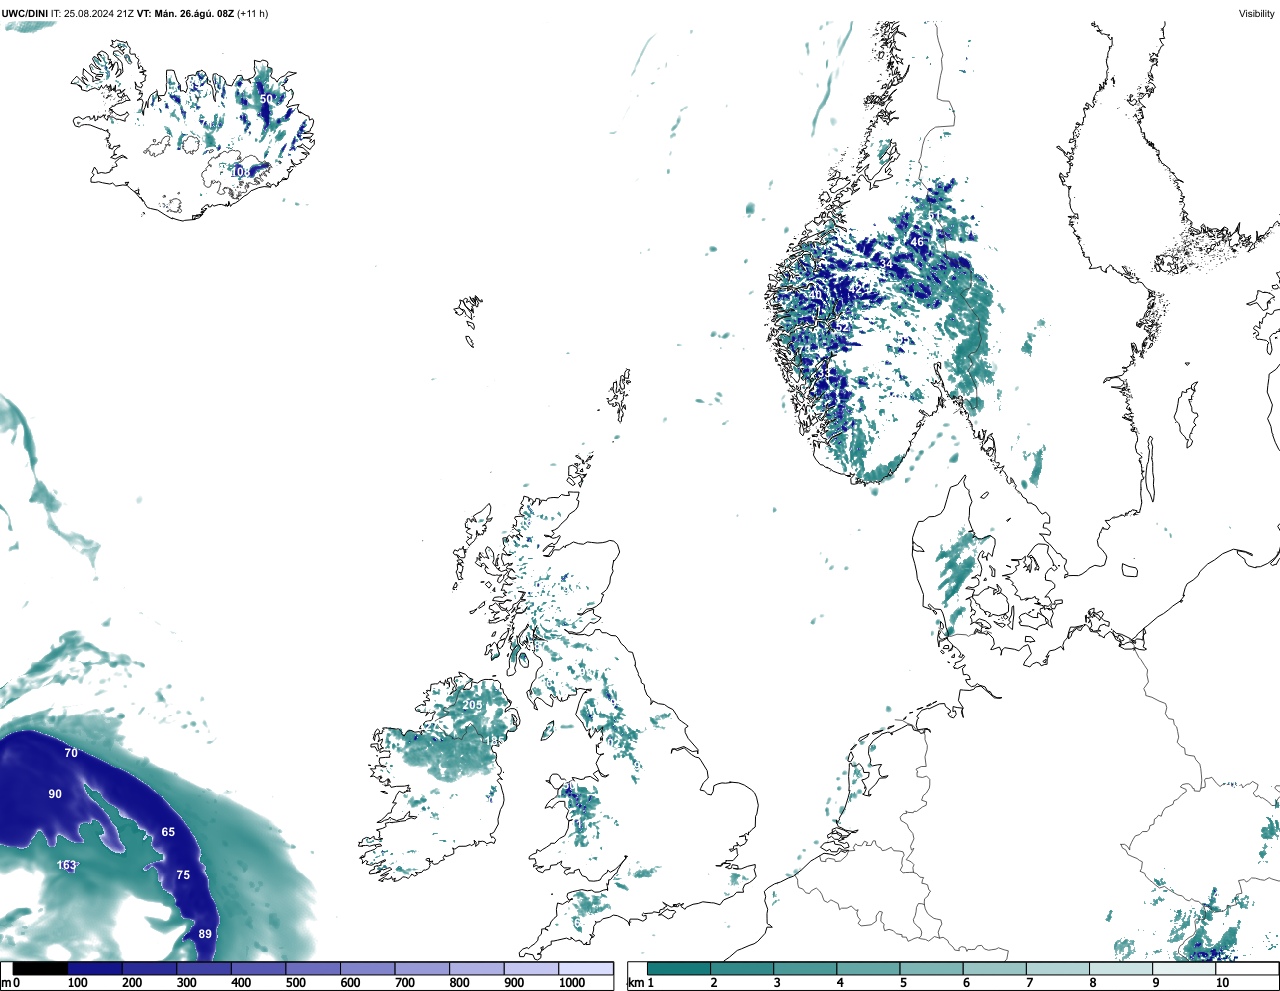This screenshot has width=1280, height=991.
Task: Click the white swatch beyond 10 km
Action: [1247, 968]
